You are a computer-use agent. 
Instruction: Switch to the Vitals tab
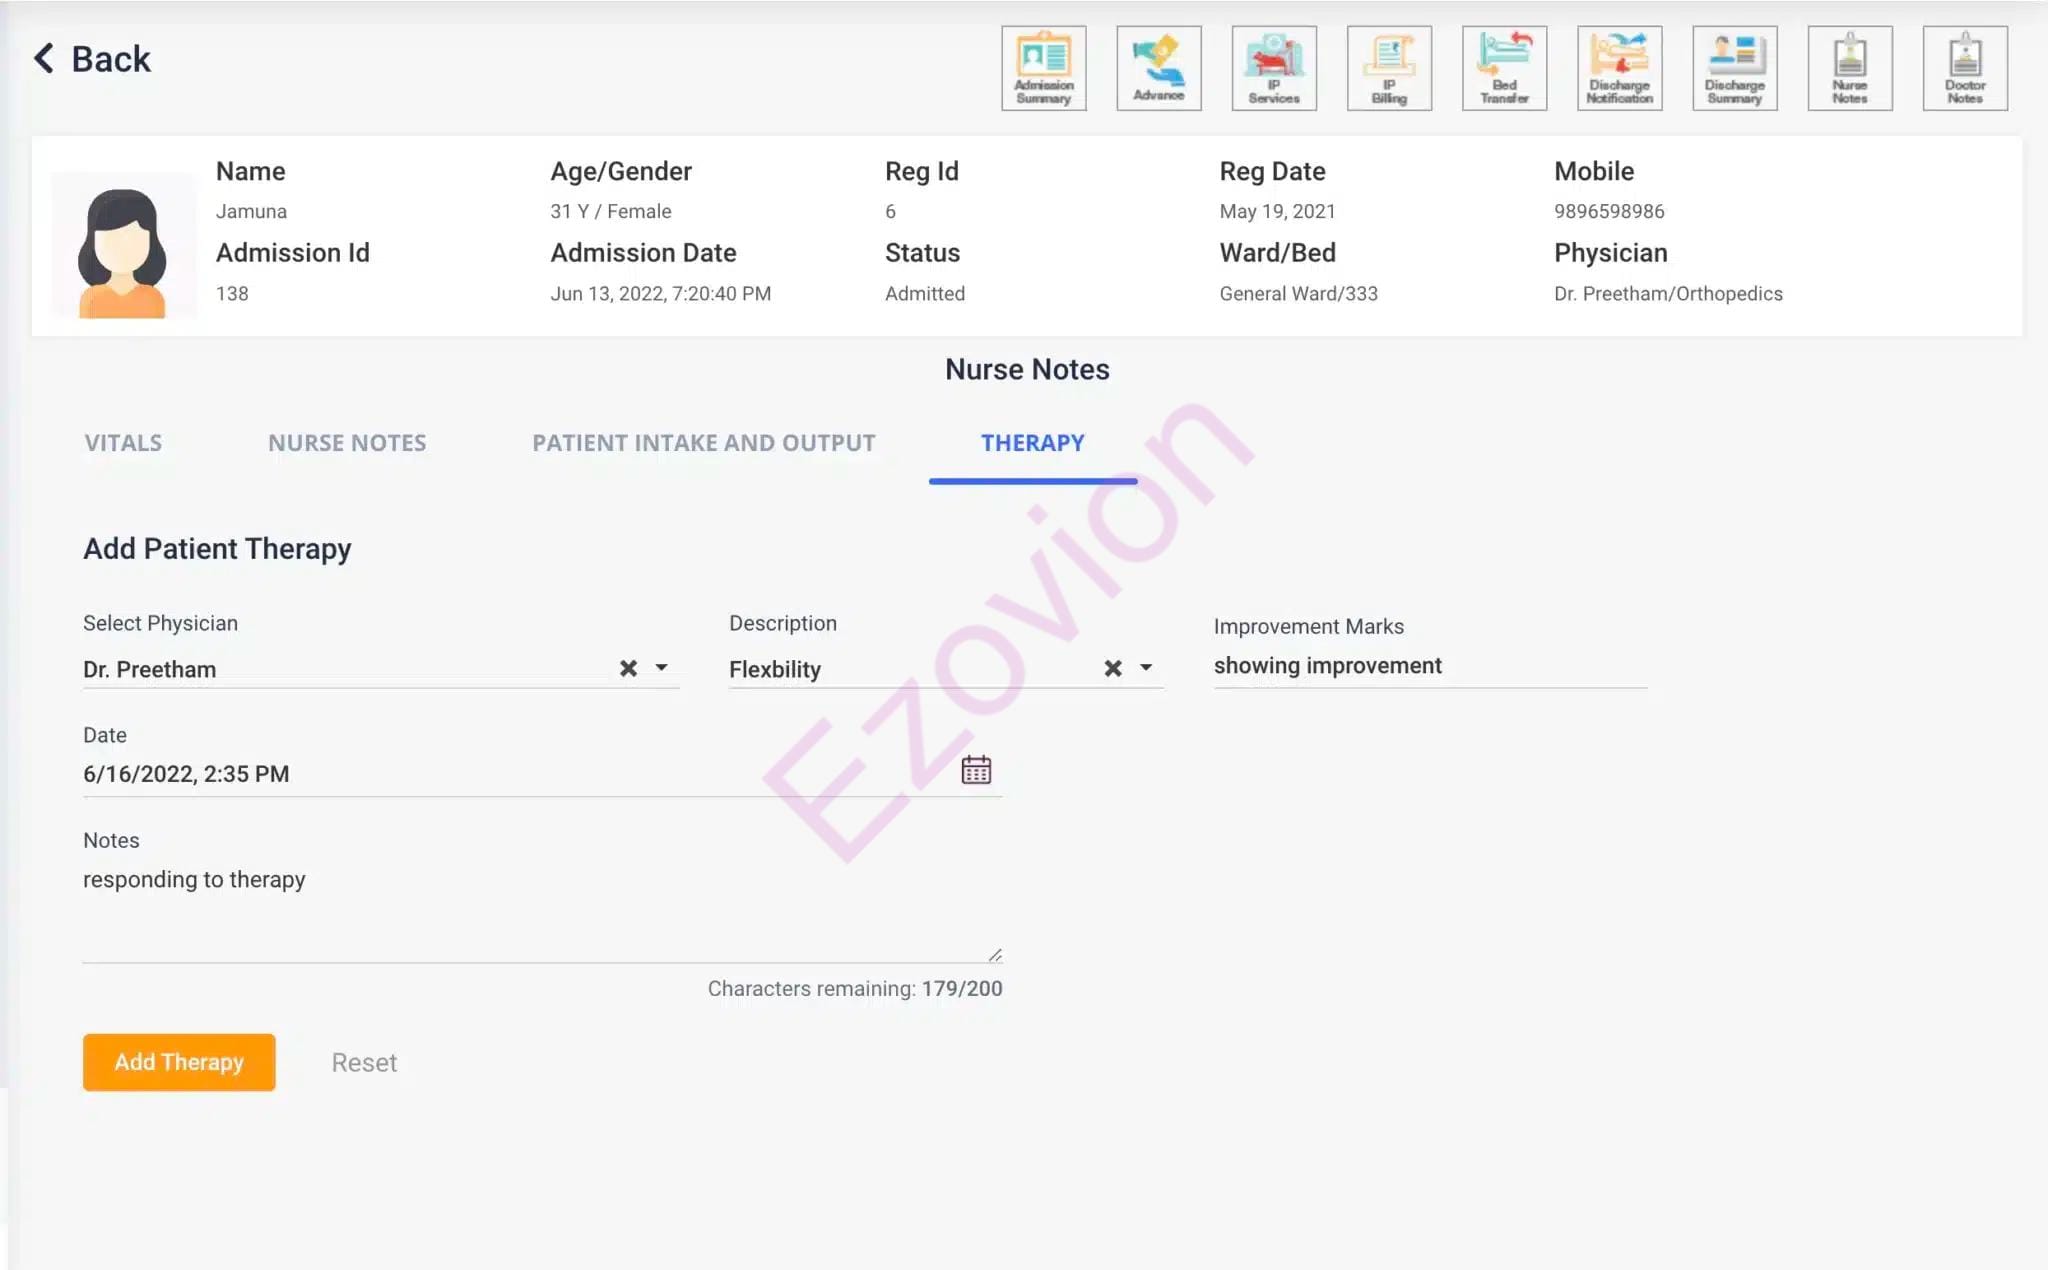click(x=123, y=443)
